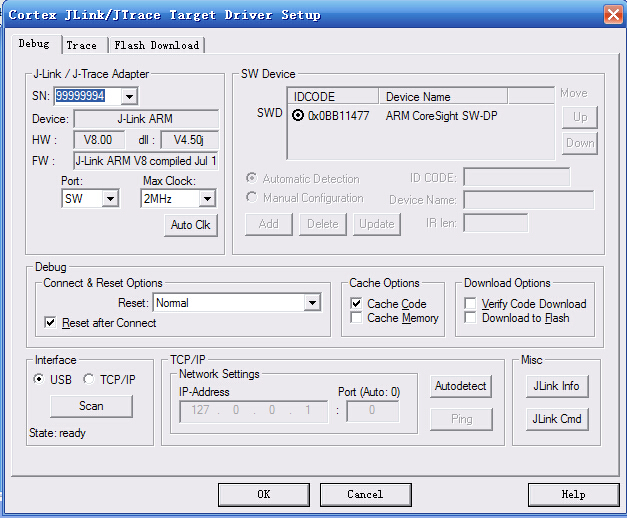Screen dimensions: 627x518
Task: Expand the Max Clock 2MHz dropdown
Action: point(208,198)
